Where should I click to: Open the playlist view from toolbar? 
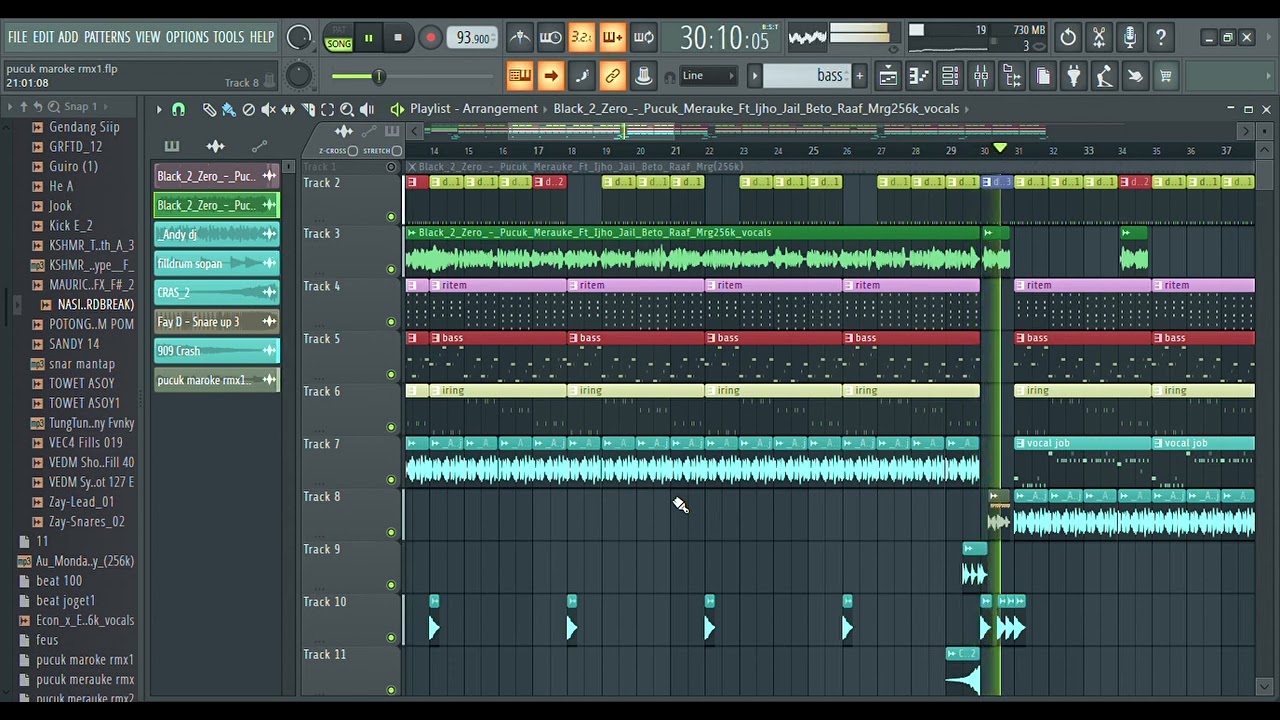[x=888, y=76]
